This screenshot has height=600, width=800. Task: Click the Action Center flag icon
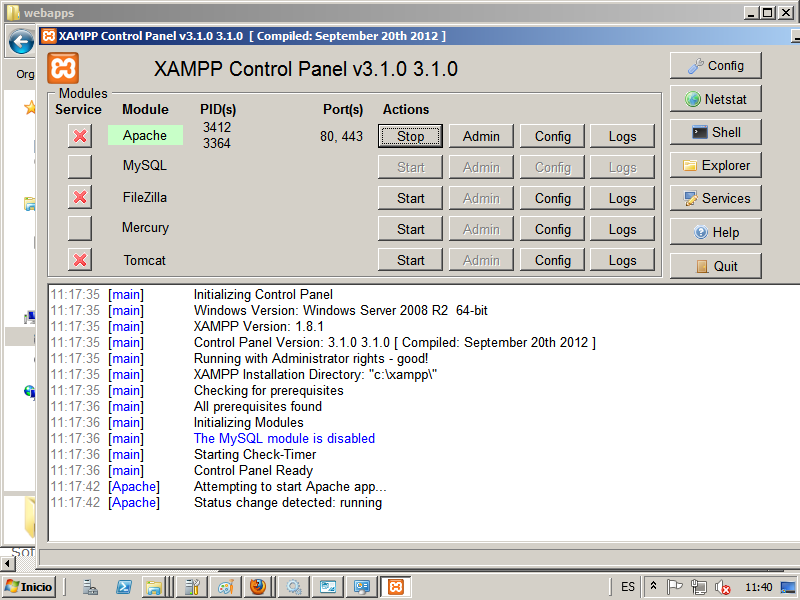pos(674,587)
